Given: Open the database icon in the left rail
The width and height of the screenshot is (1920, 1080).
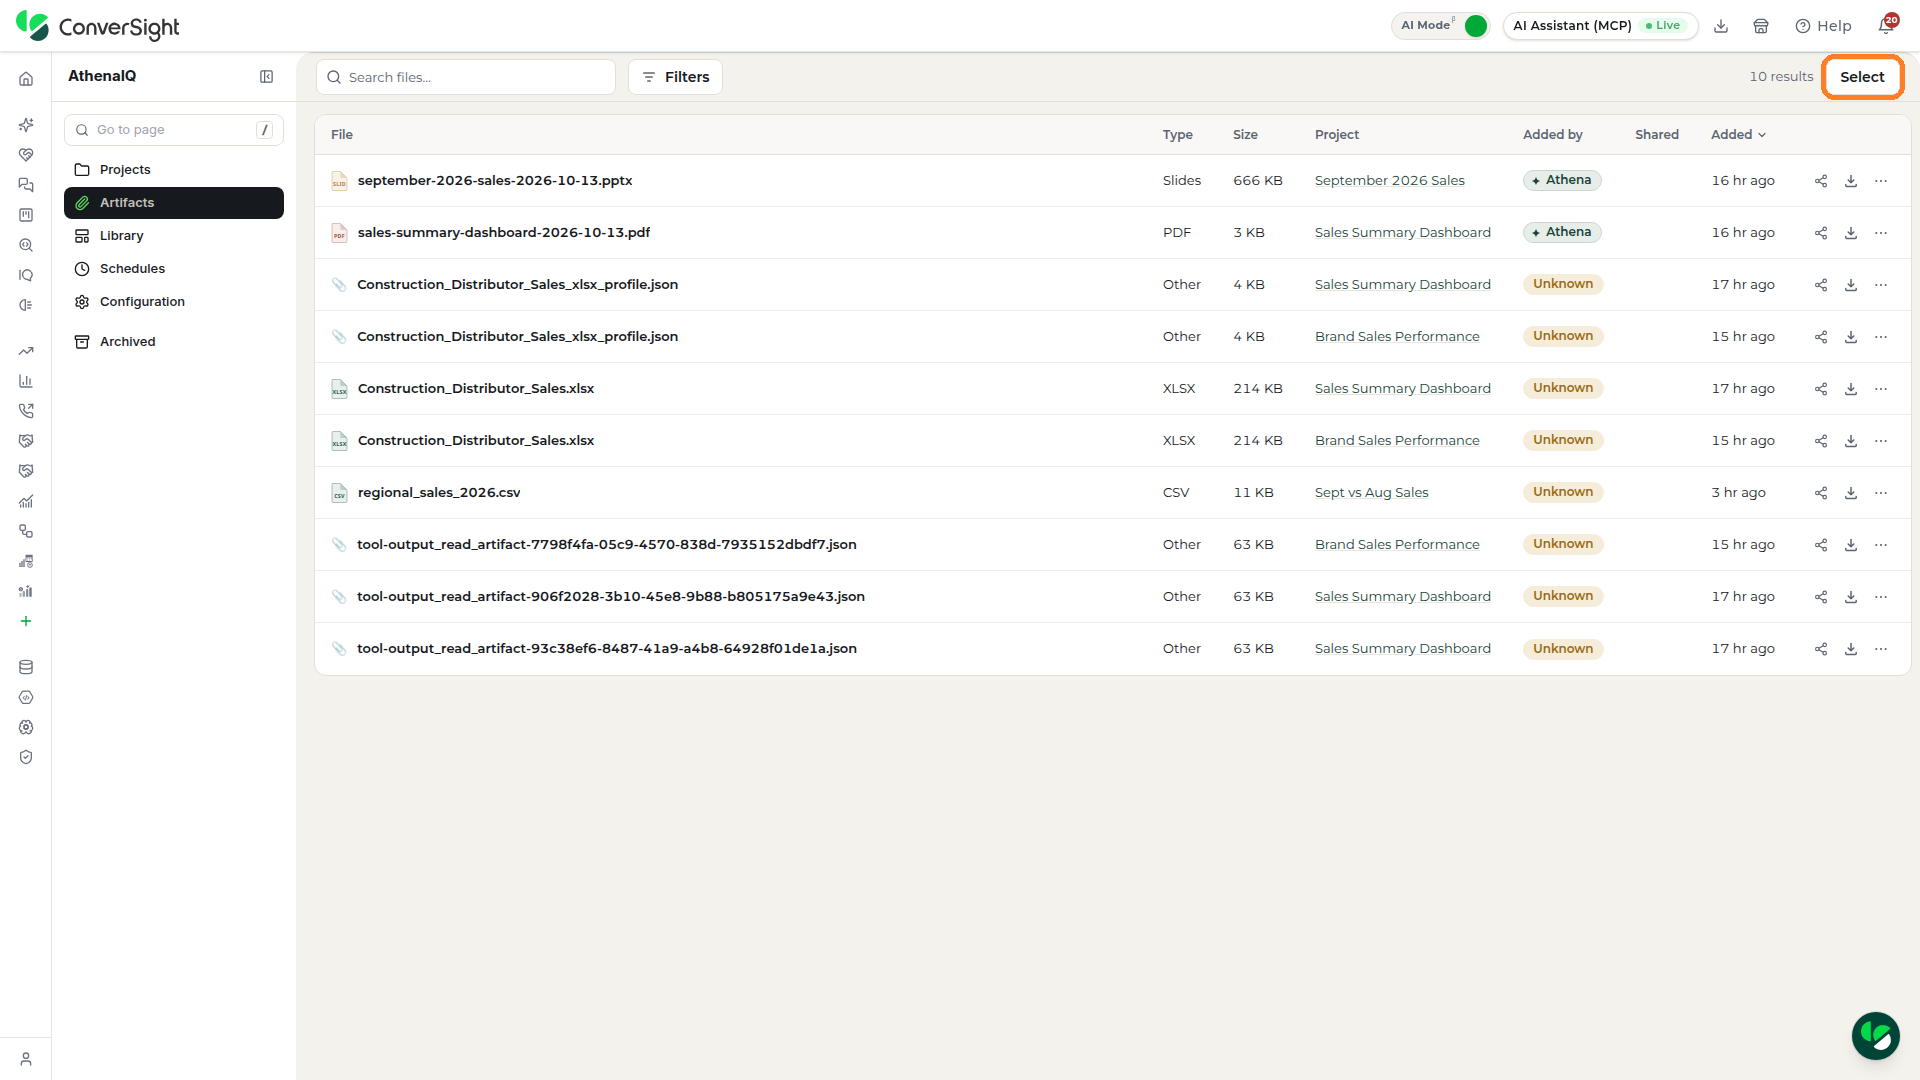Looking at the screenshot, I should [26, 667].
